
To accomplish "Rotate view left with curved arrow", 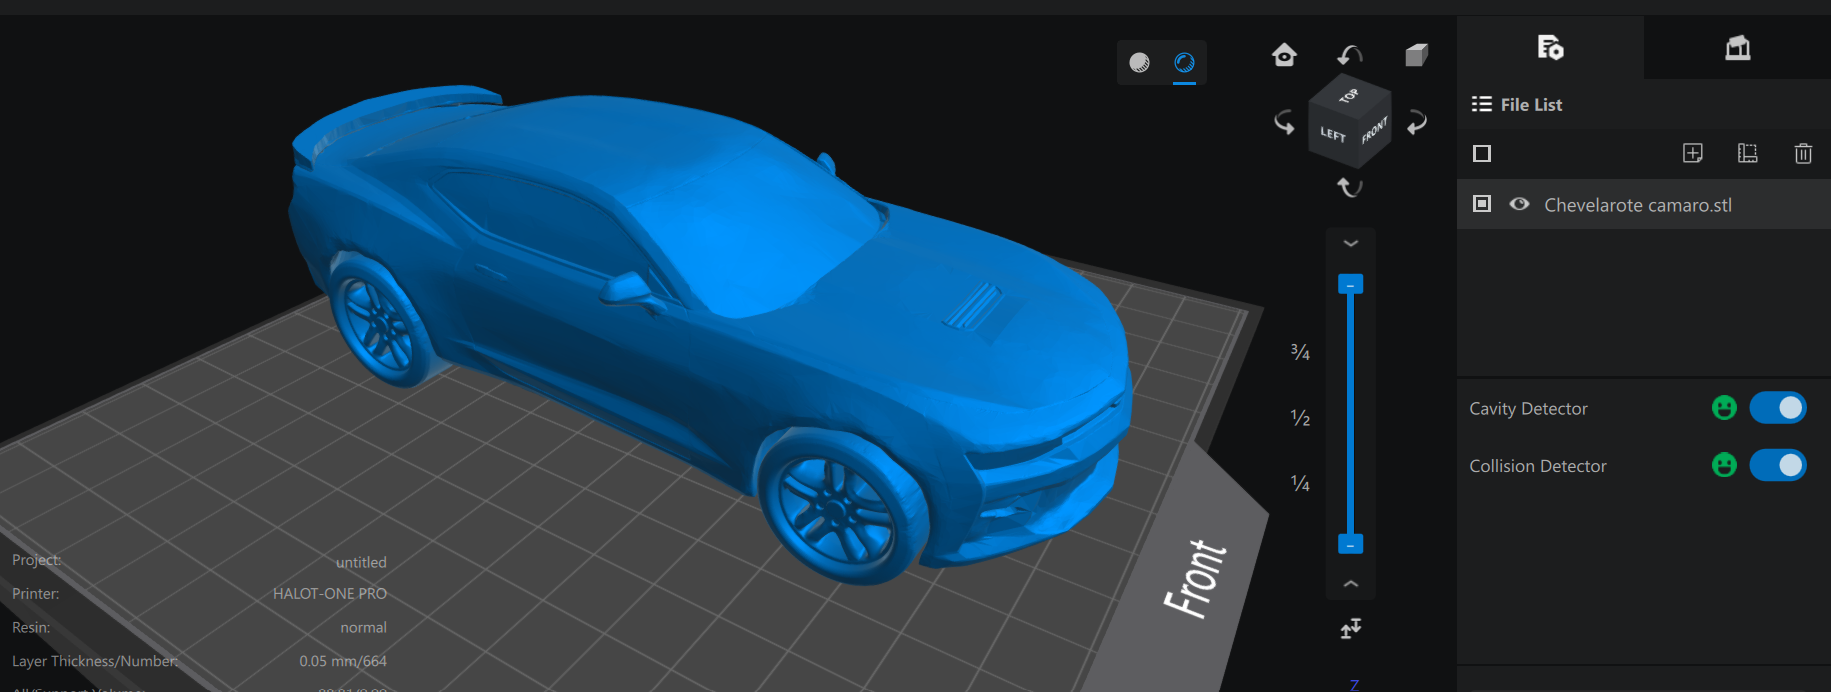I will (1284, 123).
